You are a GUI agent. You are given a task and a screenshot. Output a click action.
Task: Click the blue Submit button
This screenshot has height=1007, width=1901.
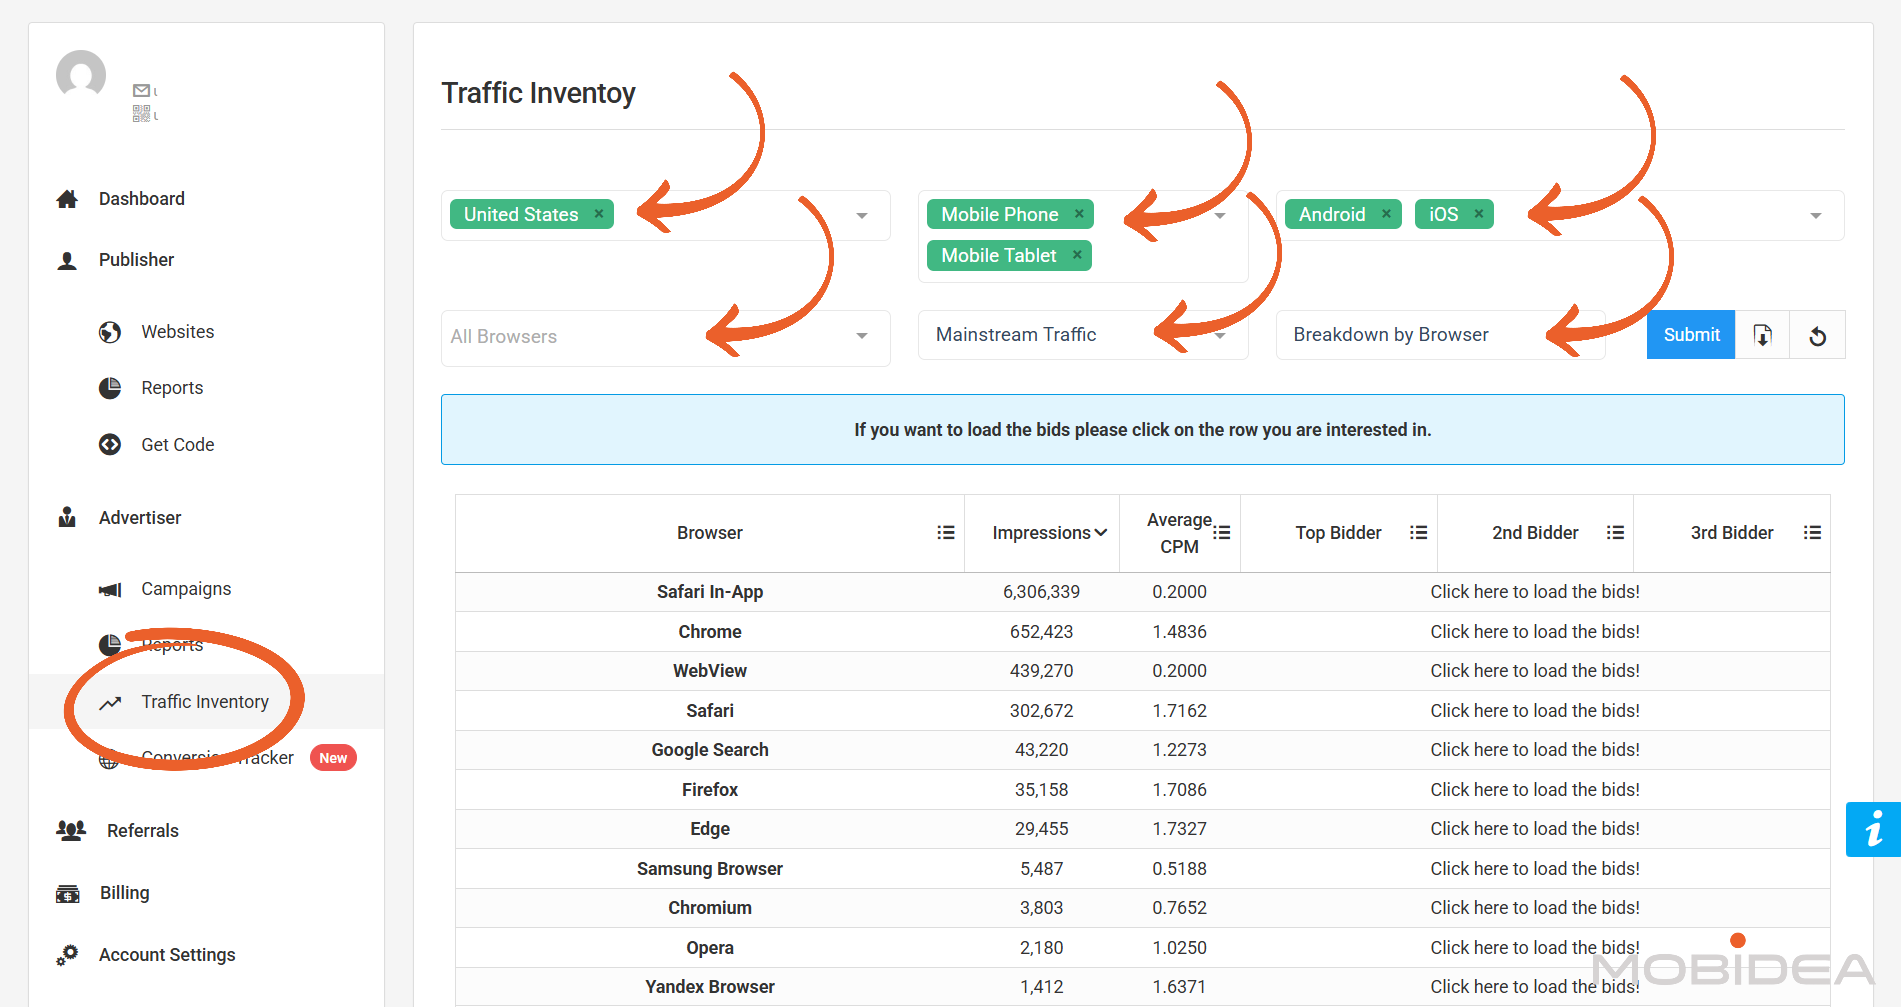pos(1691,335)
